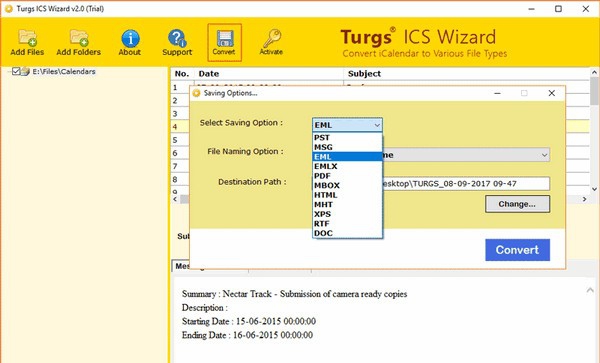The image size is (600, 363).
Task: Choose DOC from the saving options list
Action: [347, 233]
